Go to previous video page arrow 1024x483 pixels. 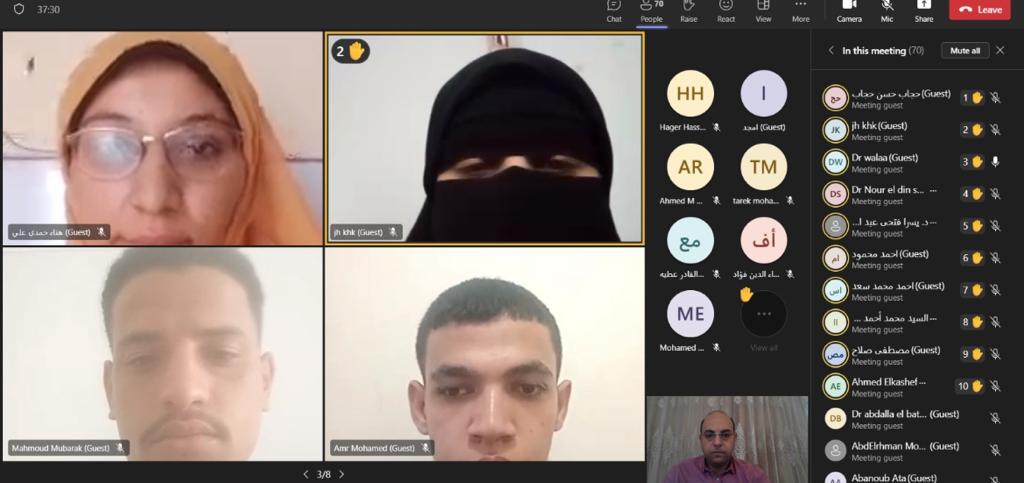306,474
